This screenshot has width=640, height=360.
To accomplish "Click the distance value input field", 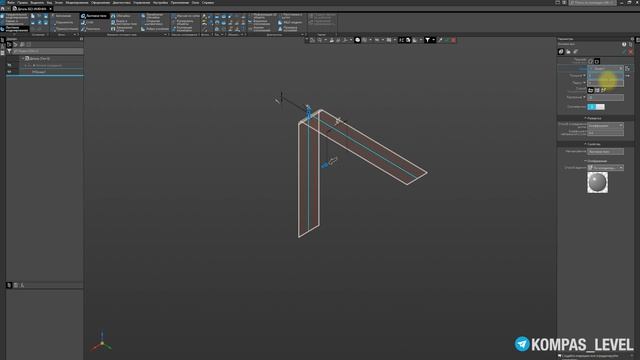I will [x=605, y=98].
